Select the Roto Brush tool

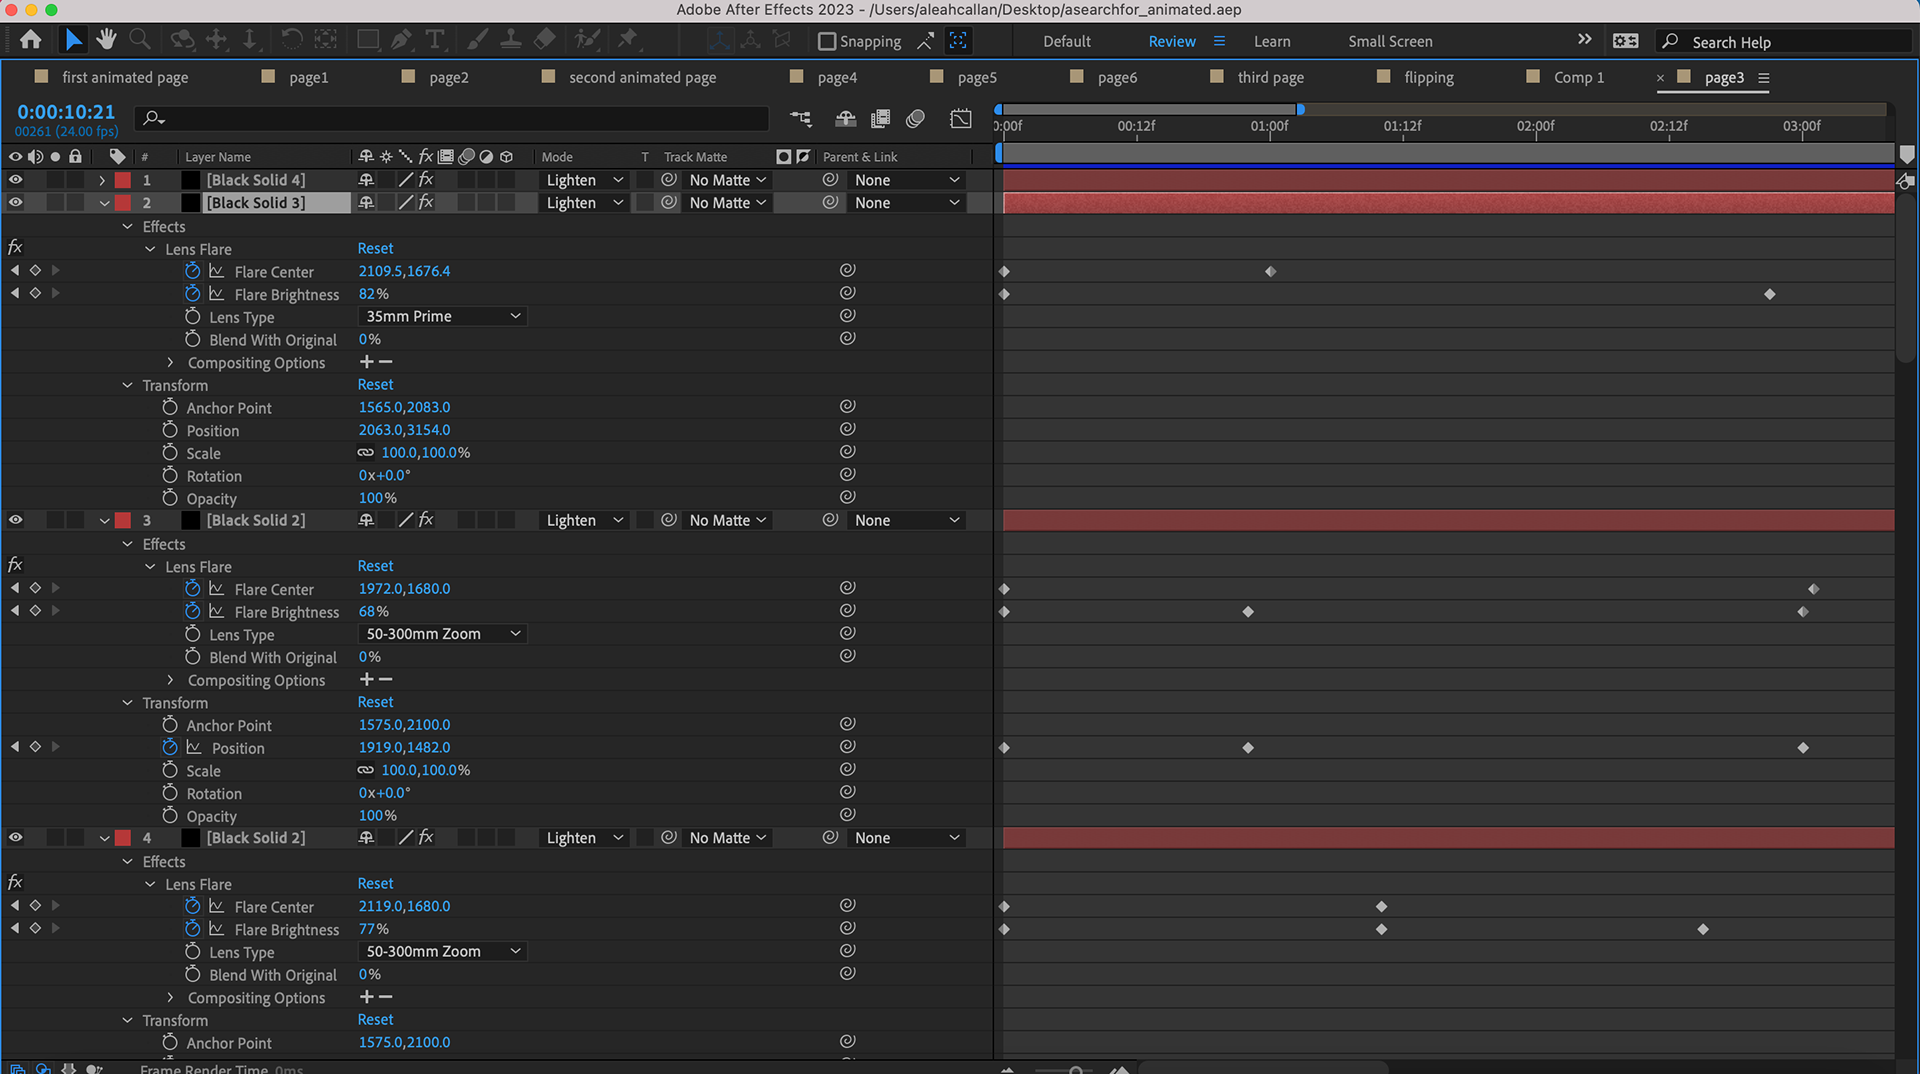pyautogui.click(x=587, y=40)
